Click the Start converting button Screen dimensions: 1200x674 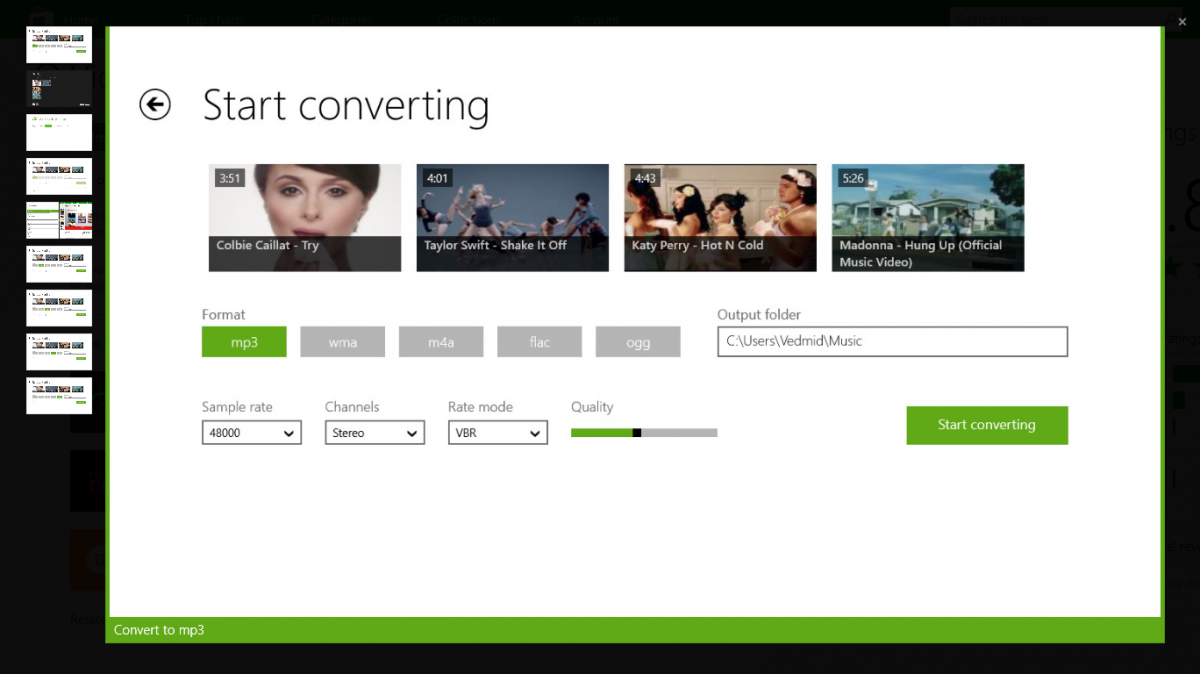987,425
